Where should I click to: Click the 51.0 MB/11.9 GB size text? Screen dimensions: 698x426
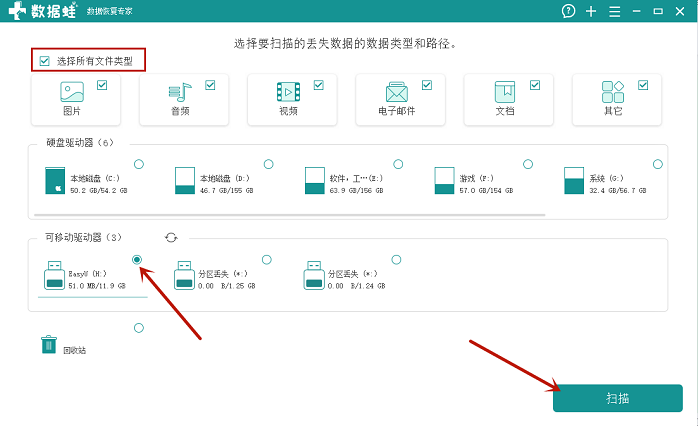[x=97, y=286]
